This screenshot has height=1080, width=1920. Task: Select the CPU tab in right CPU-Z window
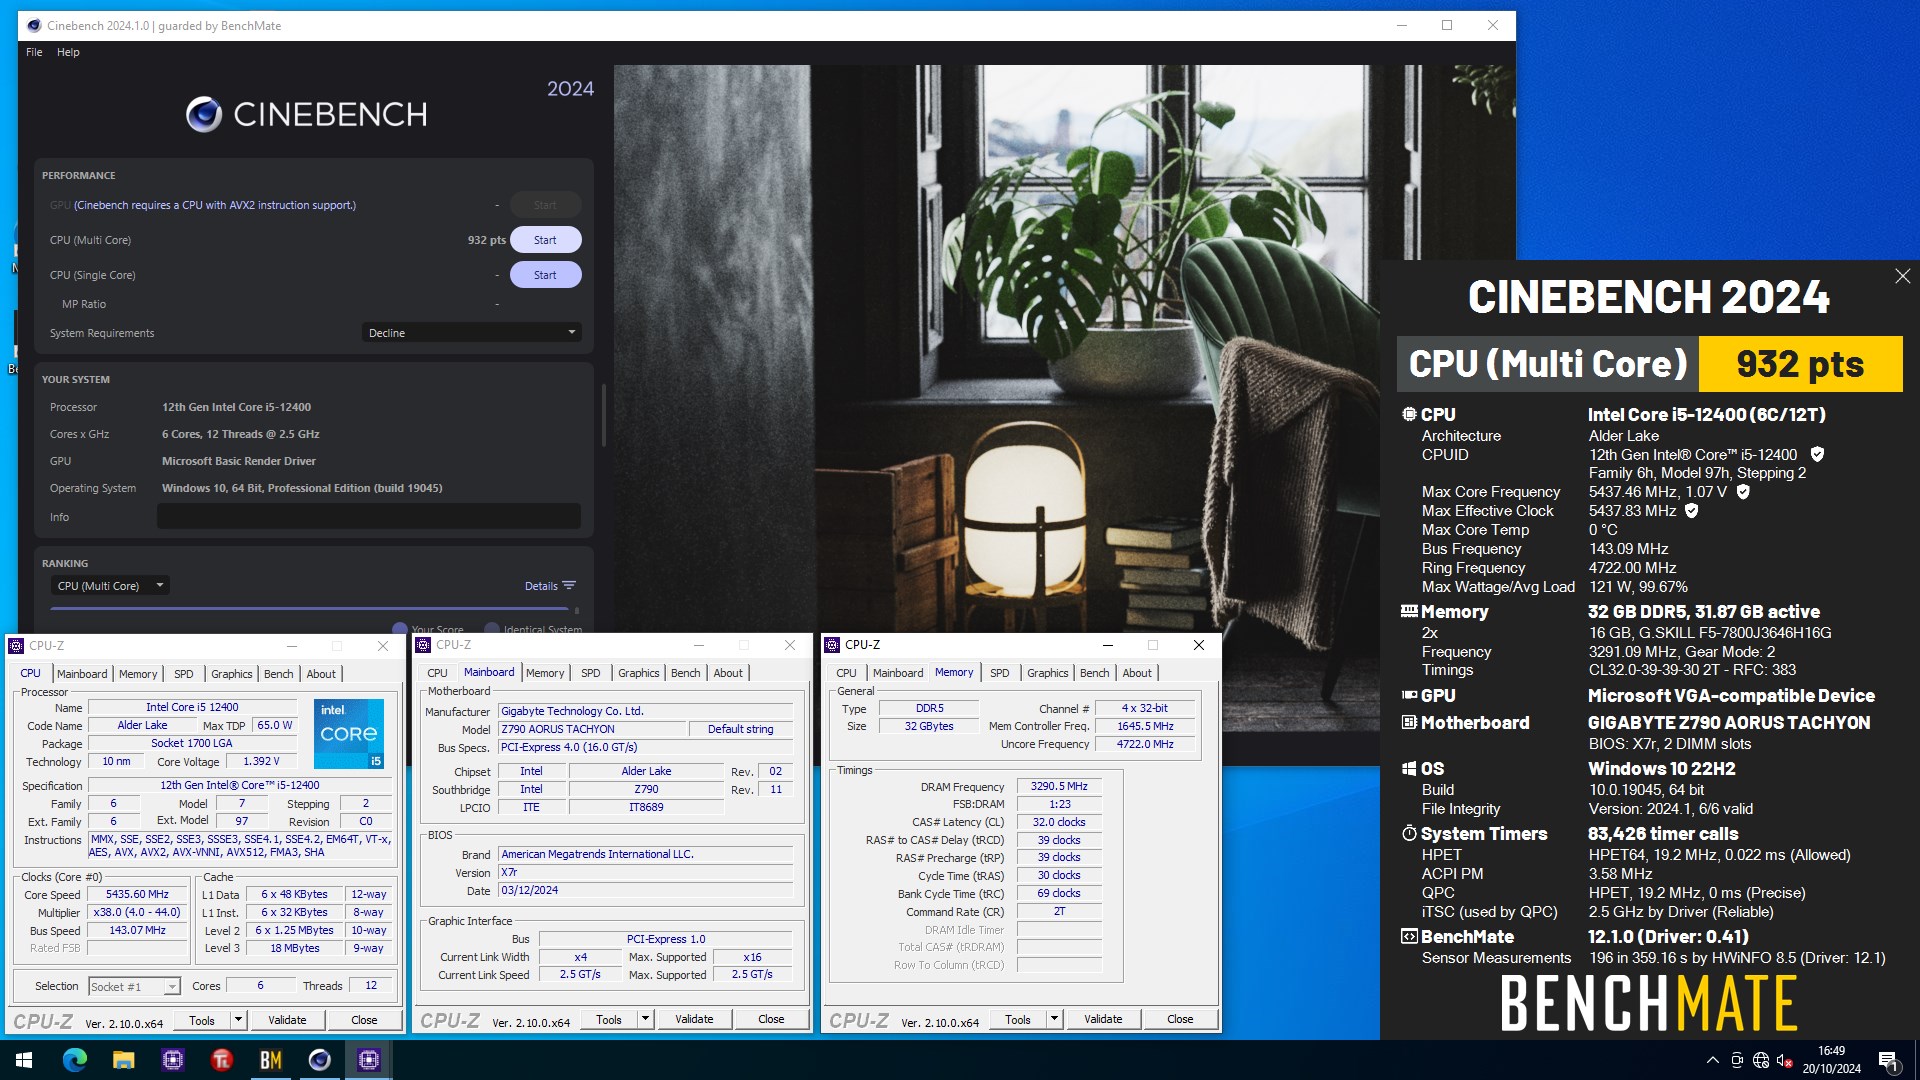846,673
